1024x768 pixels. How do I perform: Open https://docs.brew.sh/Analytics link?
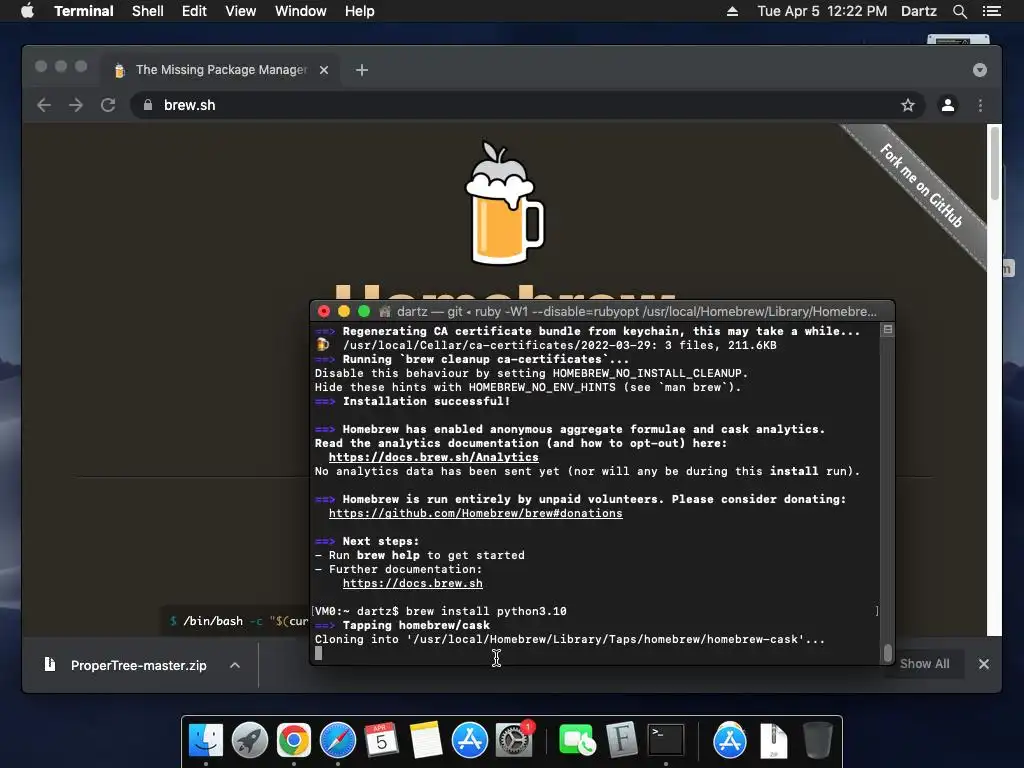(434, 457)
